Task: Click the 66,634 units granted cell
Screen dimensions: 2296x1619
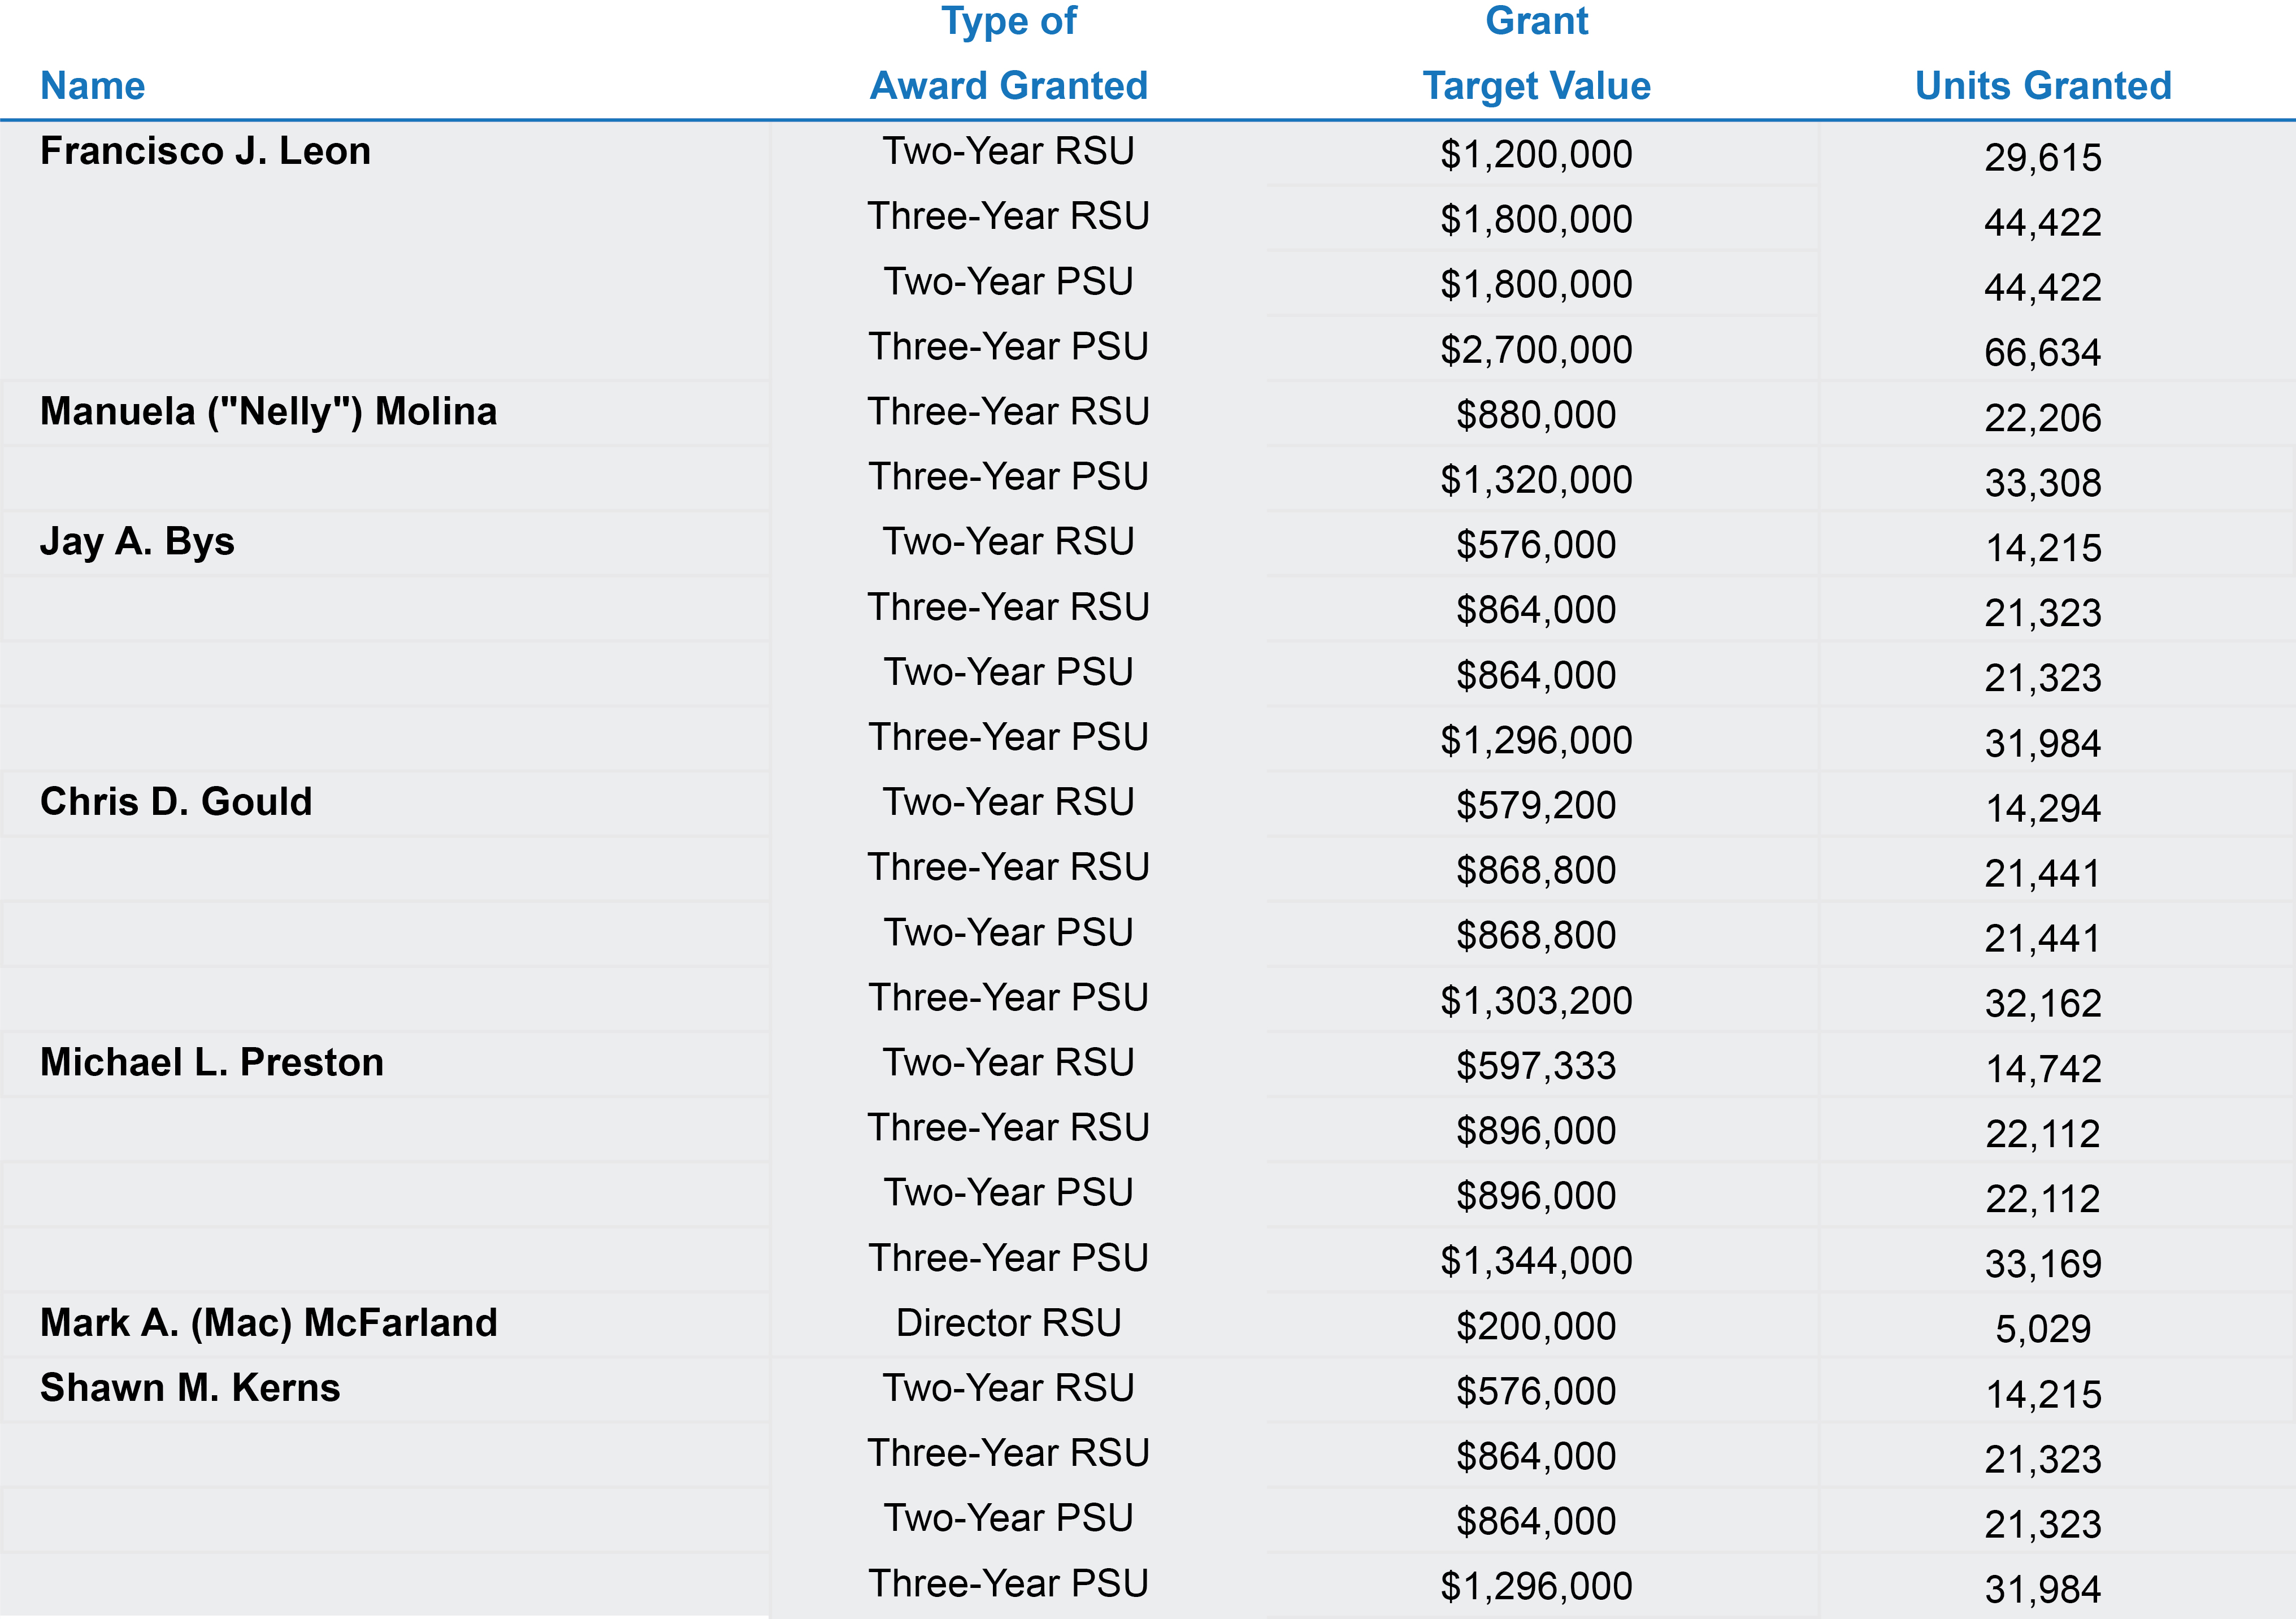Action: pos(2043,353)
